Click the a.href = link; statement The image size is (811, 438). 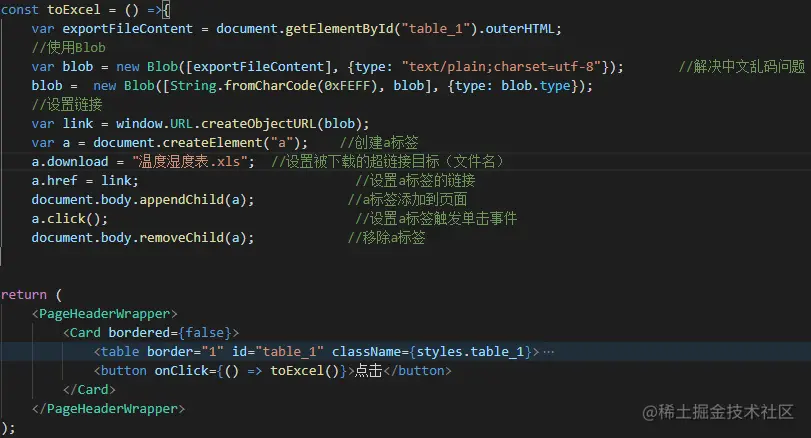(85, 181)
